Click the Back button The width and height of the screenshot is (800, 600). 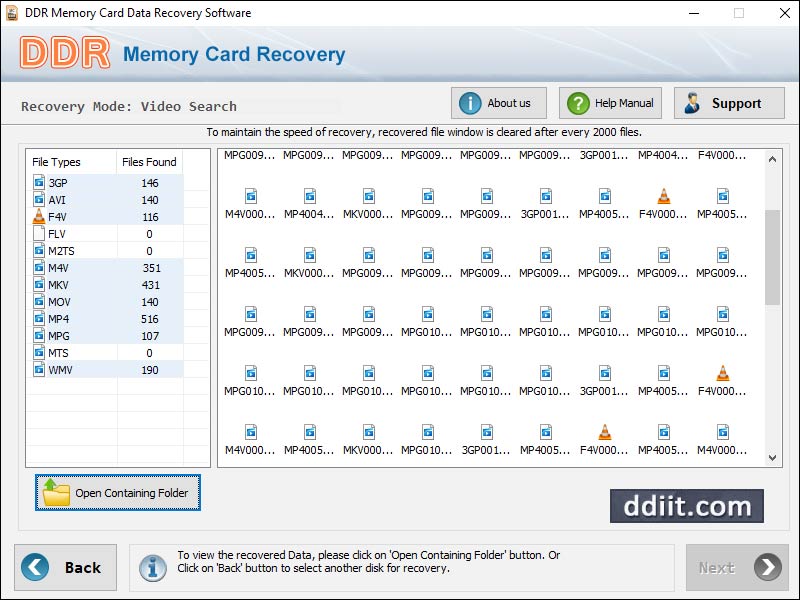click(x=65, y=567)
